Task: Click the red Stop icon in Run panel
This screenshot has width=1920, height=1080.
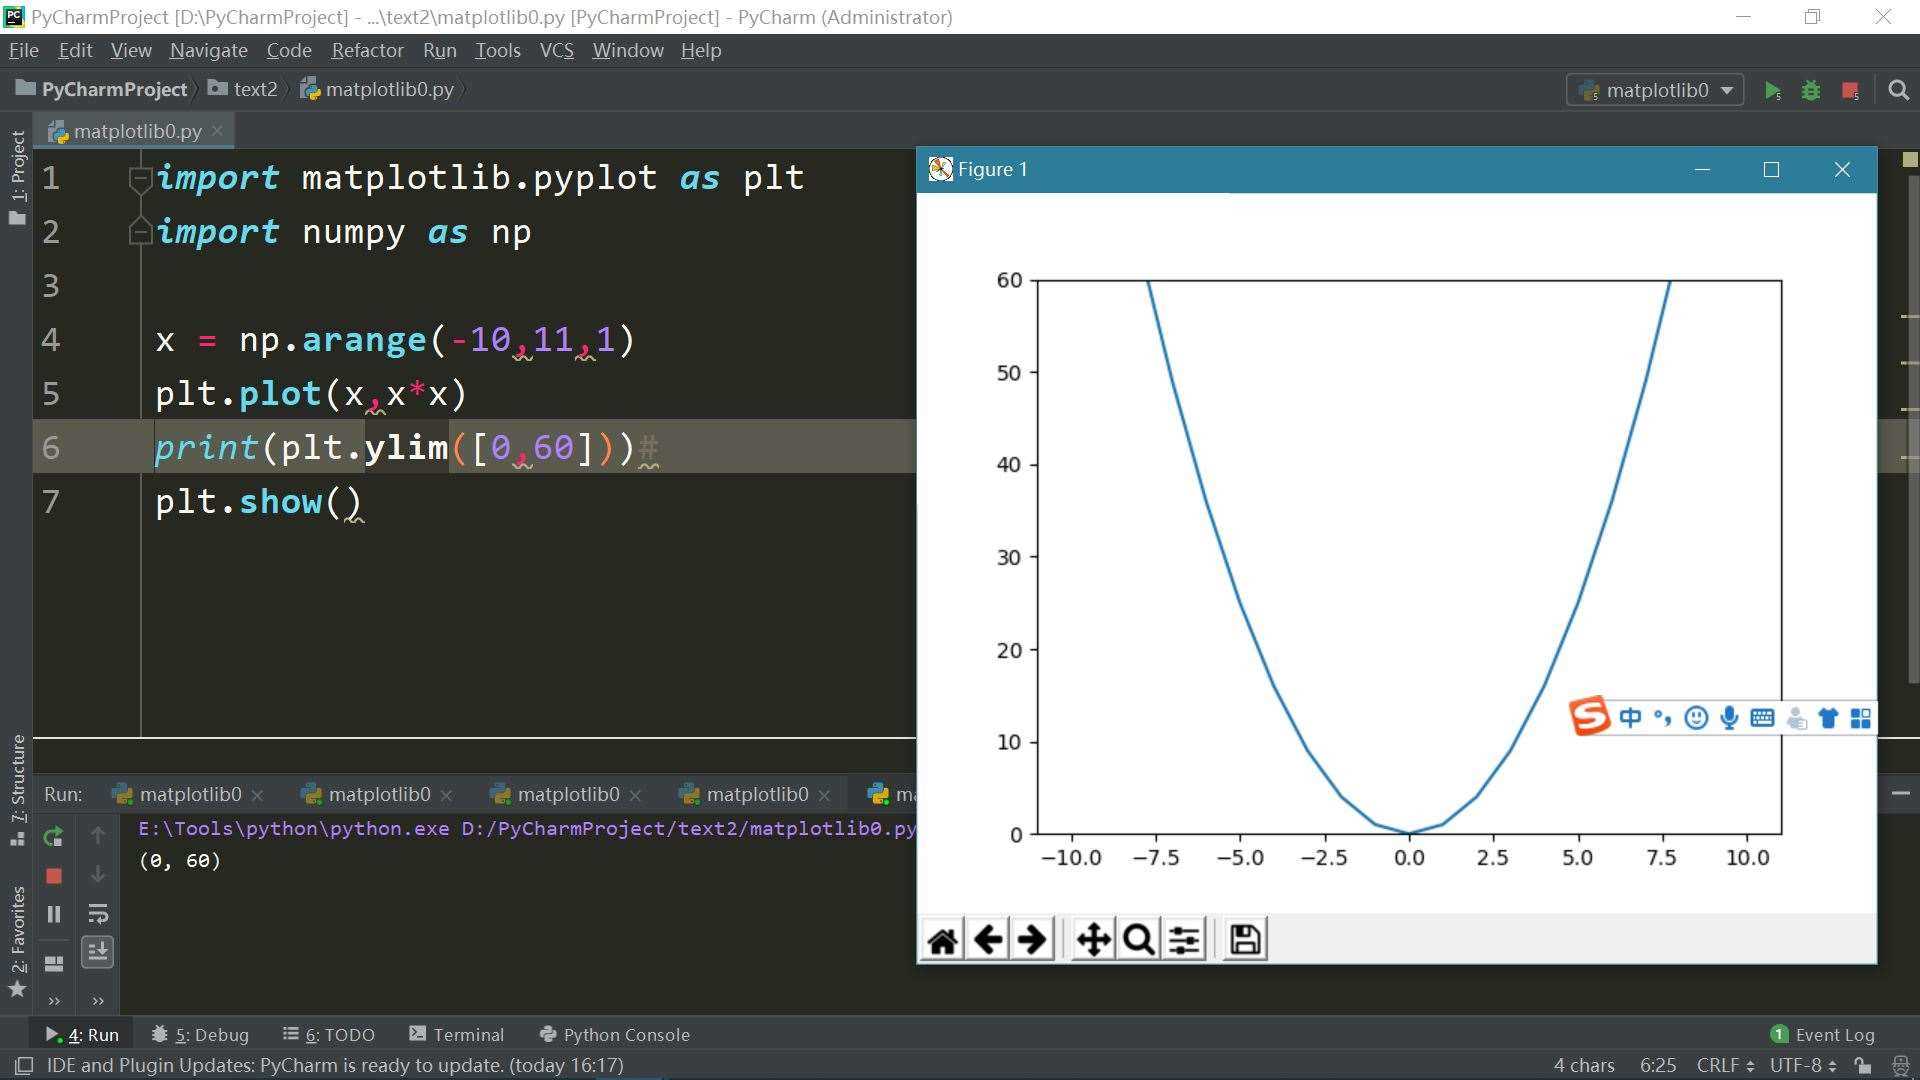Action: pyautogui.click(x=54, y=876)
